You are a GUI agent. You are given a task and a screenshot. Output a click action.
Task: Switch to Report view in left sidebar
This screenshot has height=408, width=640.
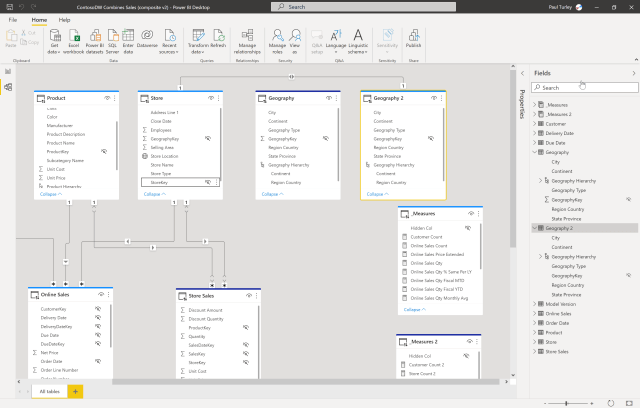click(x=8, y=71)
